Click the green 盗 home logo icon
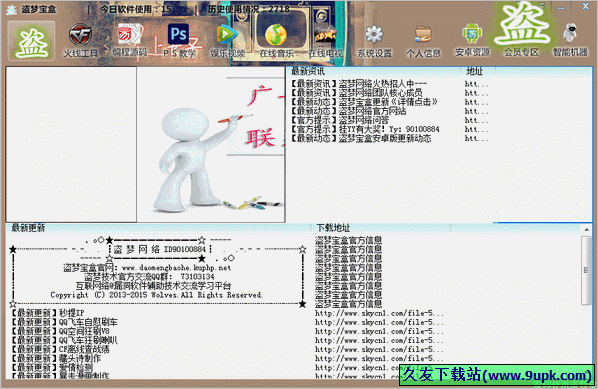598x389 pixels. click(31, 41)
